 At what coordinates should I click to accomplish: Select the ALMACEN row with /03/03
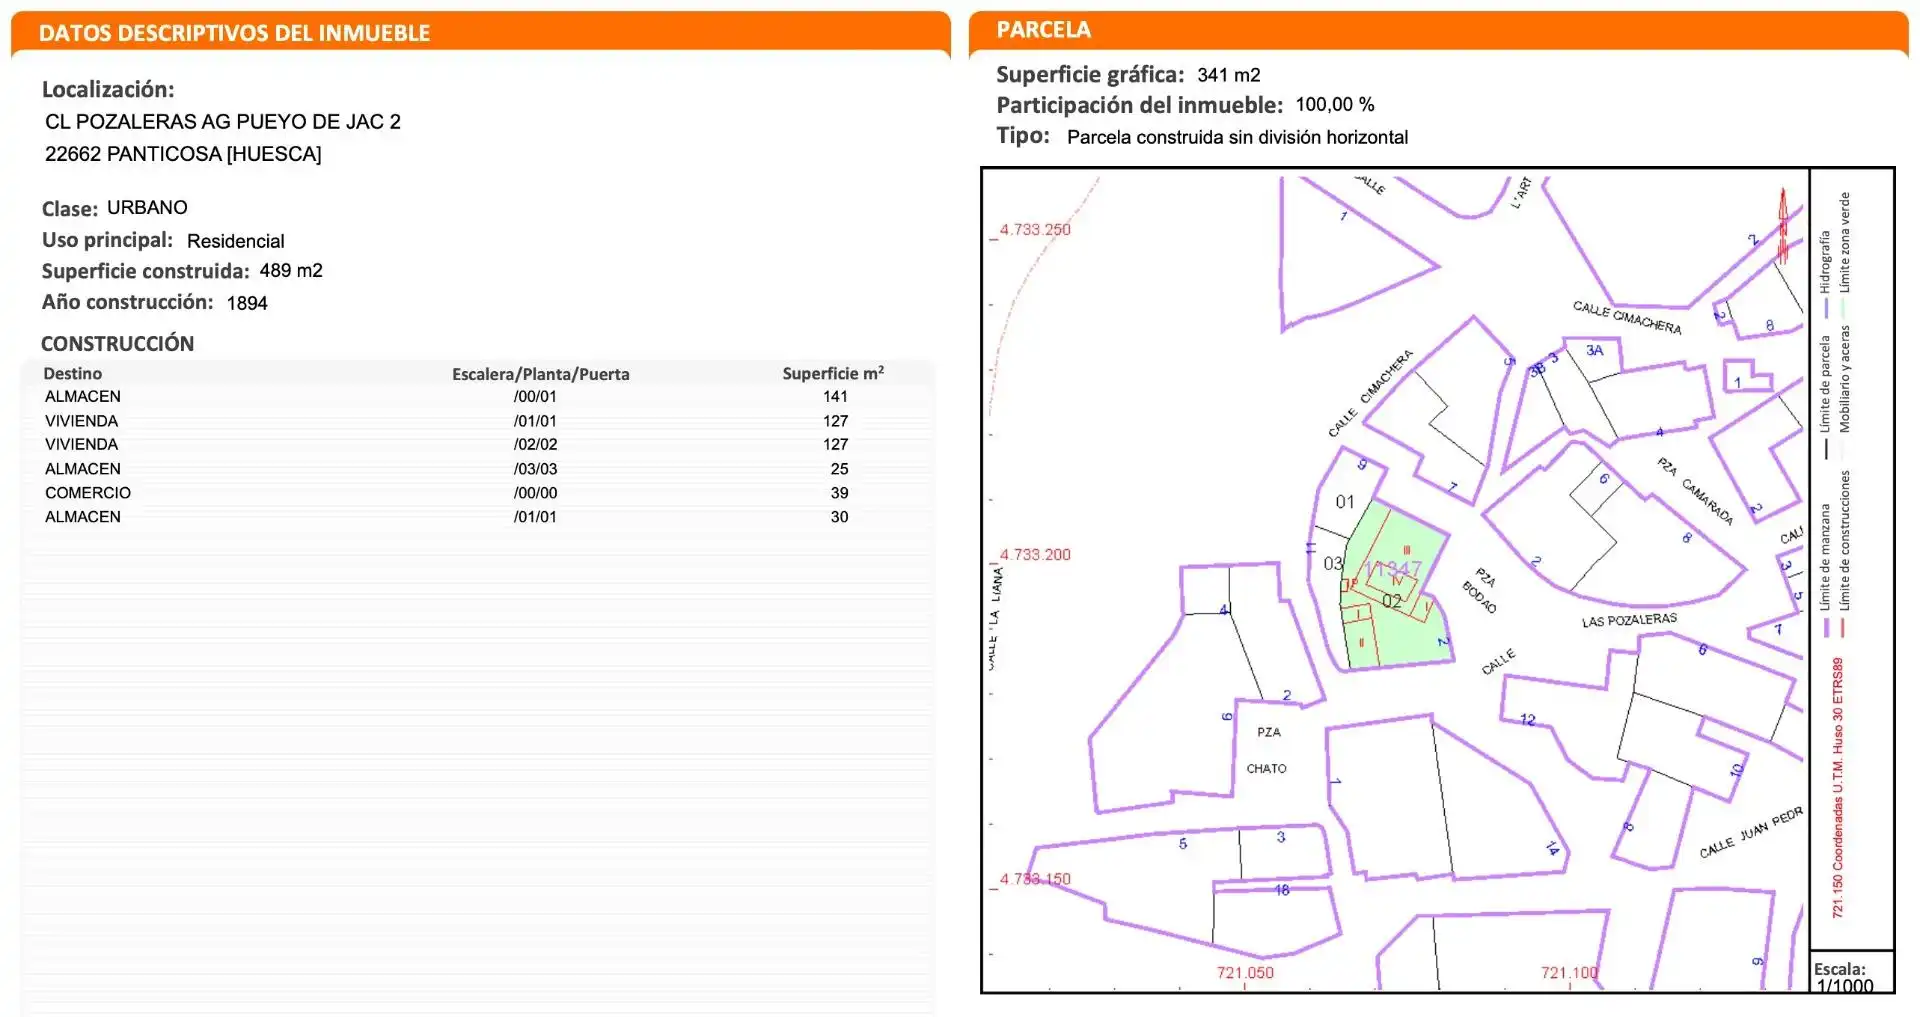(x=478, y=469)
